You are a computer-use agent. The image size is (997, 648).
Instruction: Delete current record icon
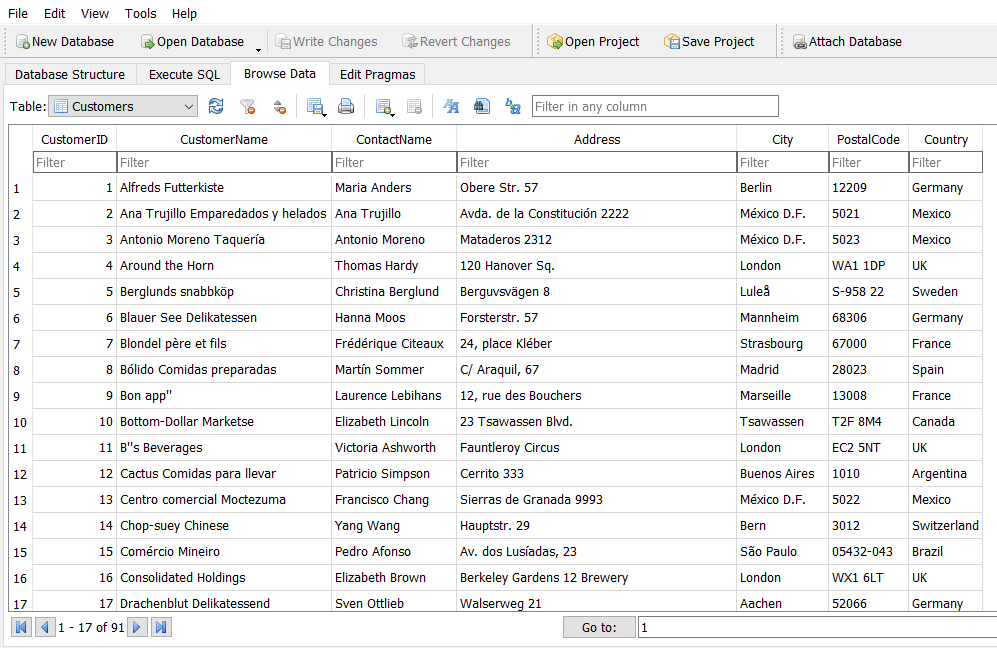point(415,106)
